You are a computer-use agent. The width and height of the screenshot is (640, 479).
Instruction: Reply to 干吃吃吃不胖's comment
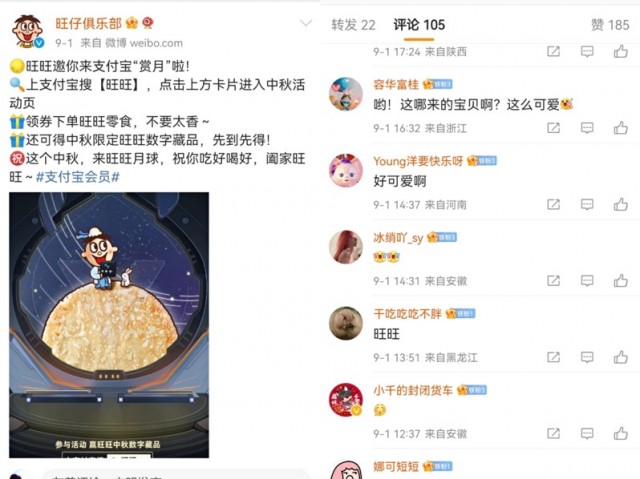[x=587, y=357]
